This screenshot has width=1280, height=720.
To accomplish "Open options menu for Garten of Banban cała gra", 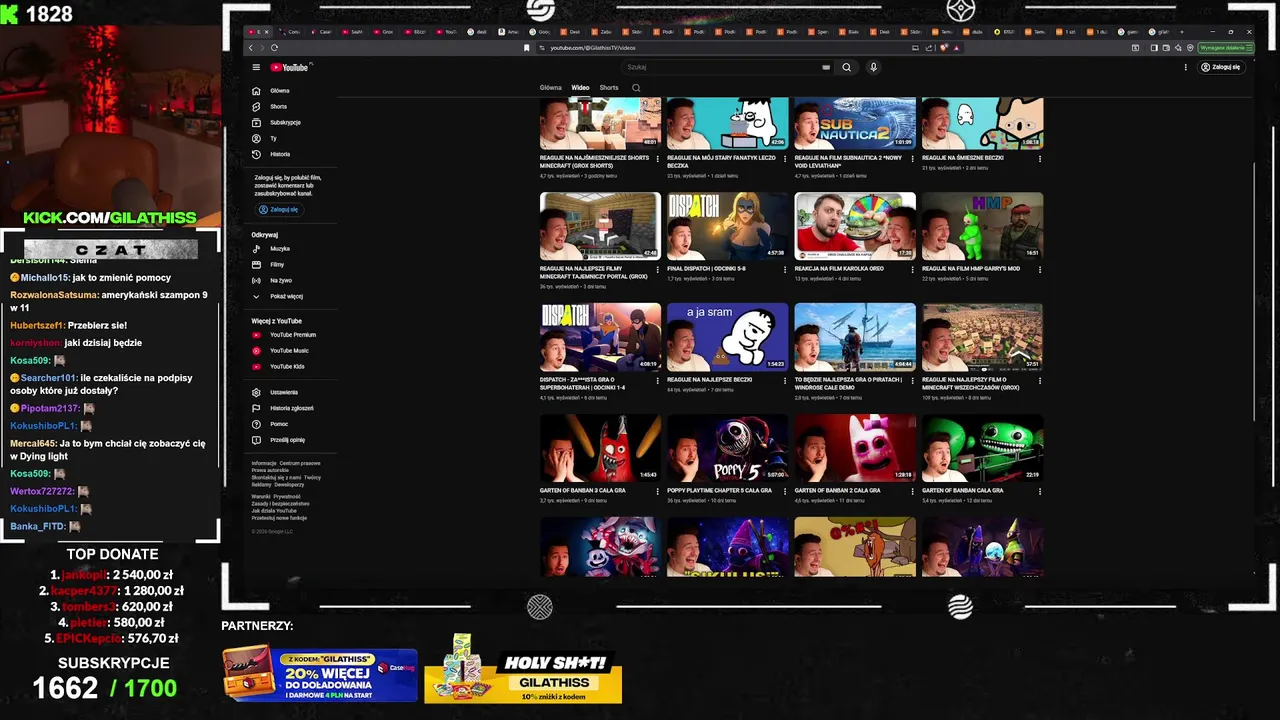I will 1040,491.
